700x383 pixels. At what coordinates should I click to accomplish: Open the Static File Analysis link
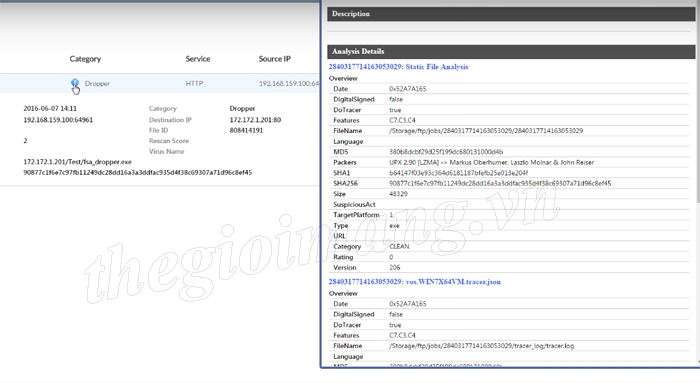click(398, 67)
